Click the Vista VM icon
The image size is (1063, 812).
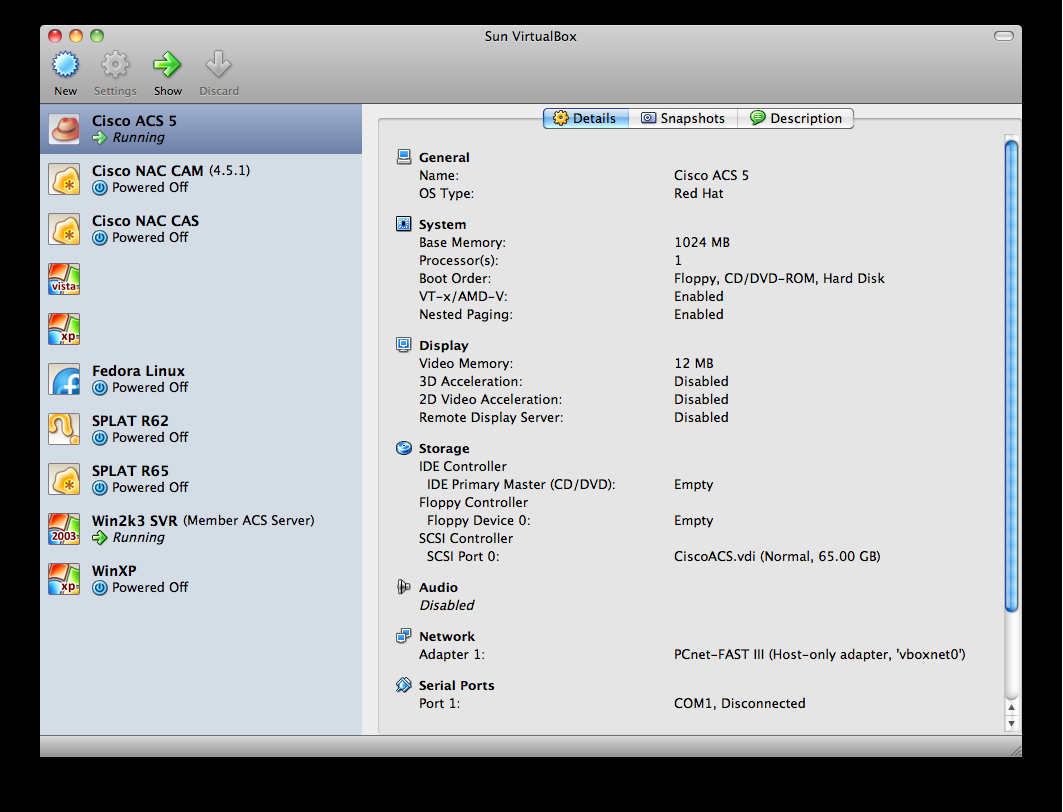(64, 279)
